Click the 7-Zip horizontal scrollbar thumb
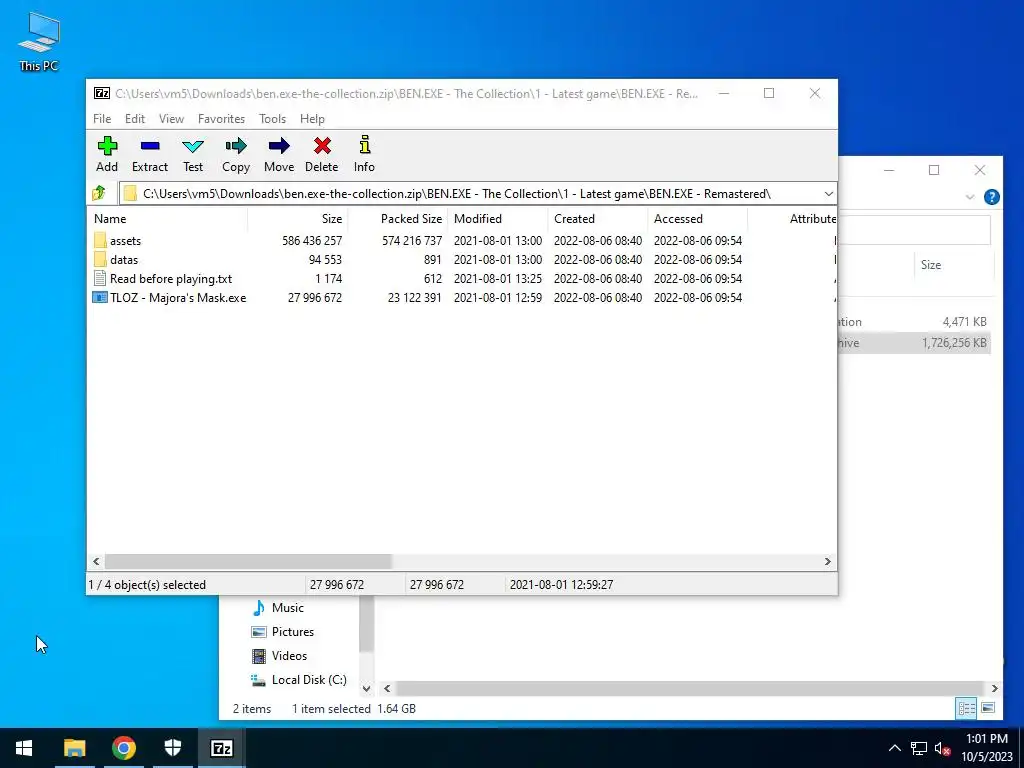Viewport: 1024px width, 768px height. coord(248,562)
